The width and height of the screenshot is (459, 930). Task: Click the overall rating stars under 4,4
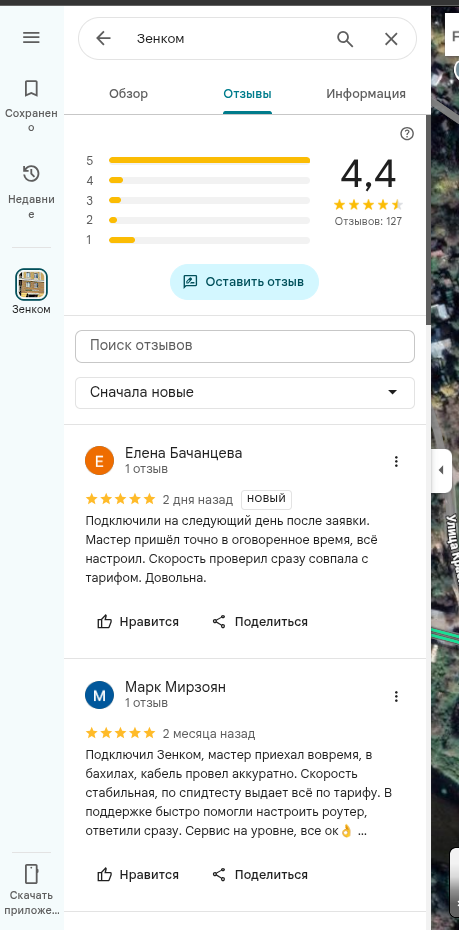tap(368, 205)
